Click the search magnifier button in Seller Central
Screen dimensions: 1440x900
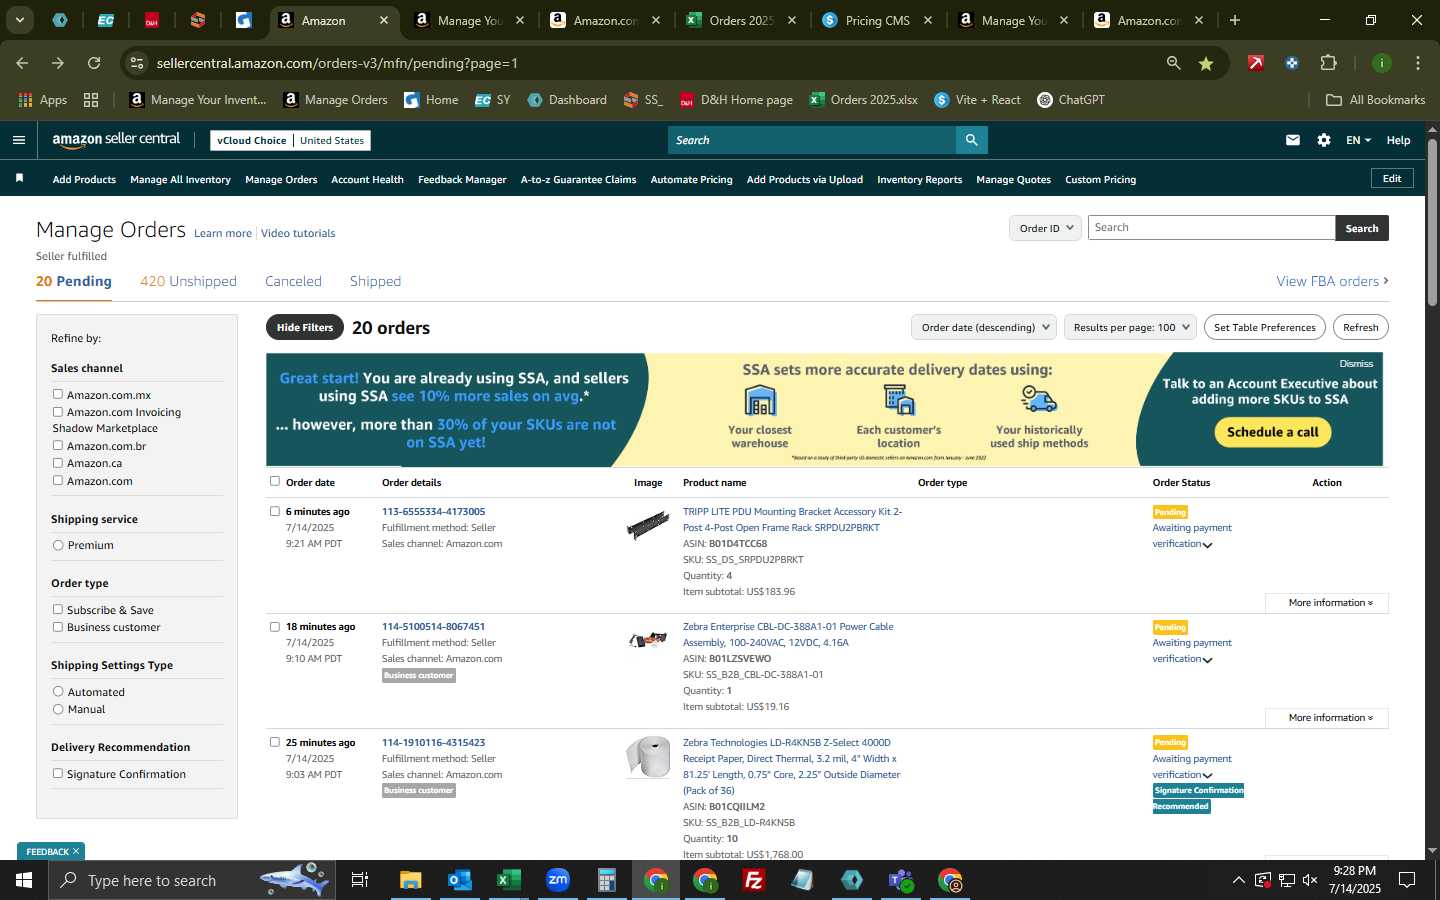click(x=971, y=140)
